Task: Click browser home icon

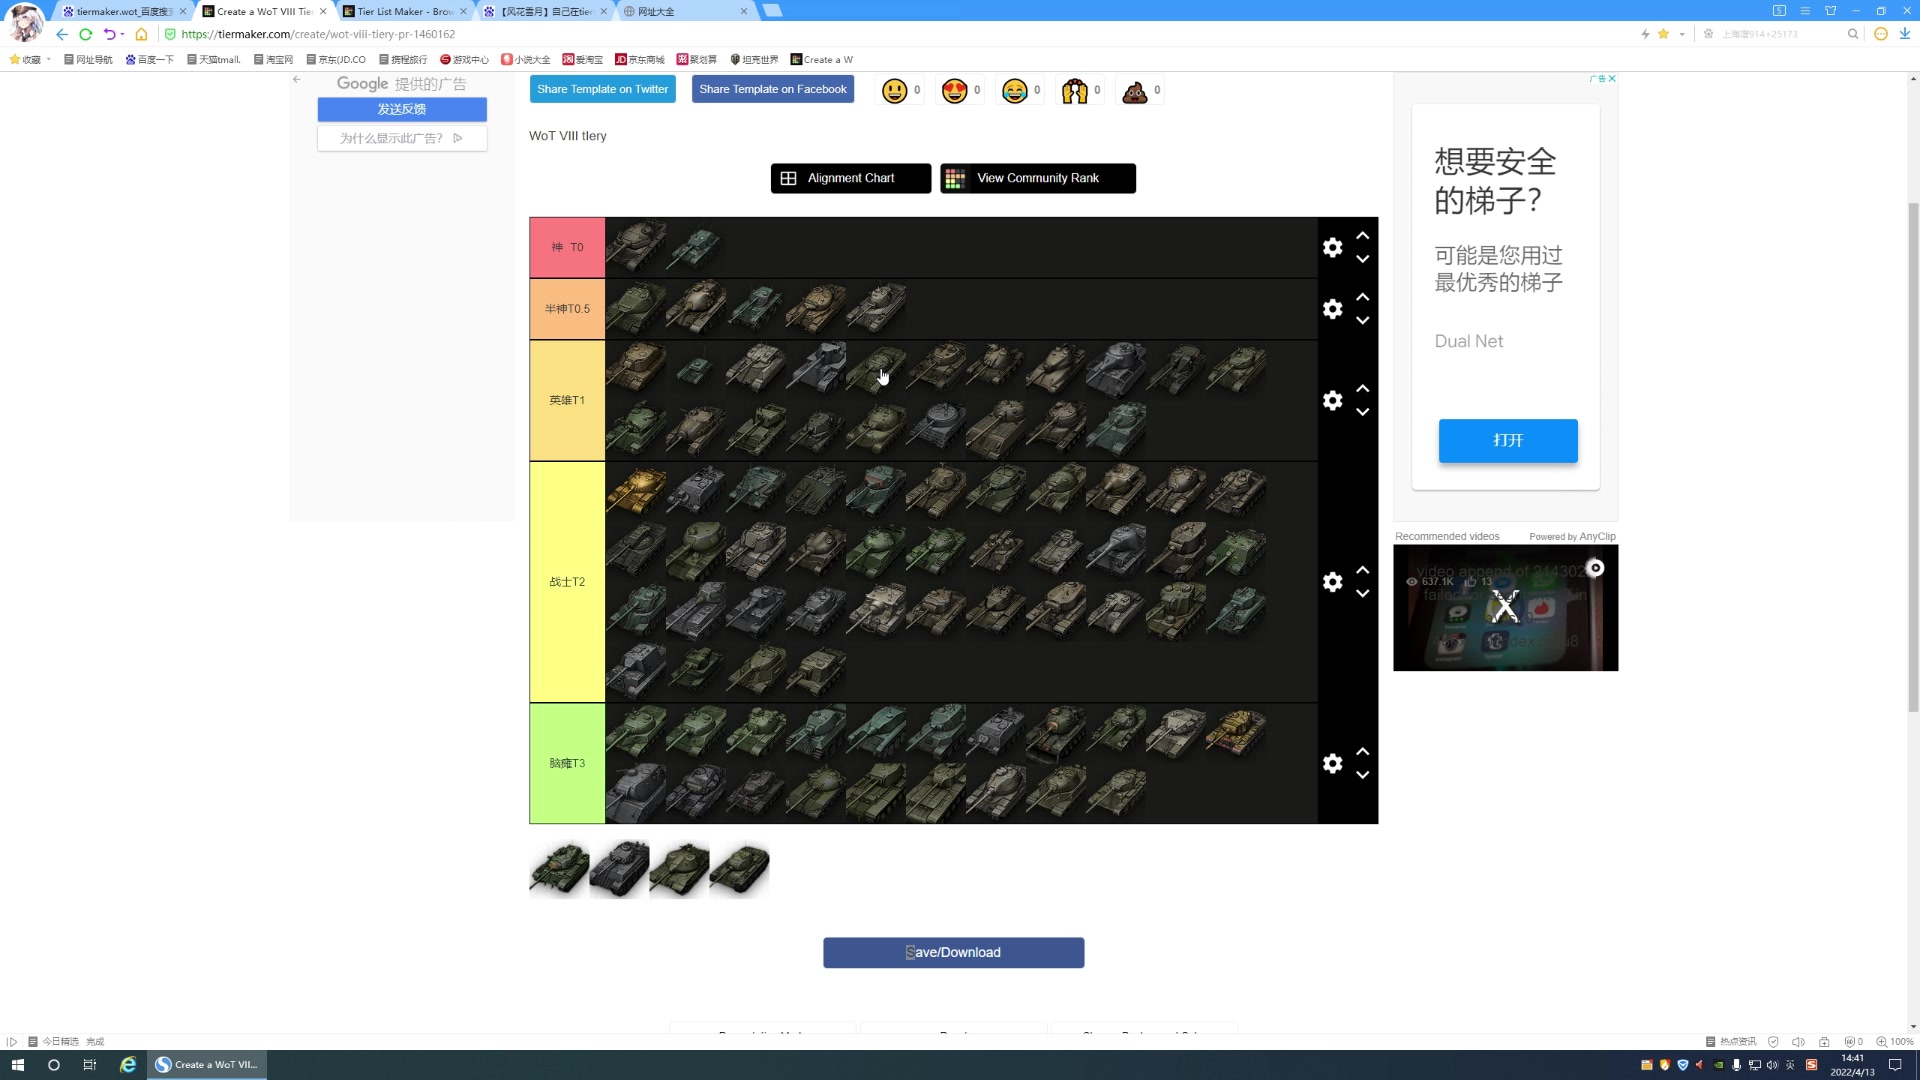Action: click(x=141, y=34)
